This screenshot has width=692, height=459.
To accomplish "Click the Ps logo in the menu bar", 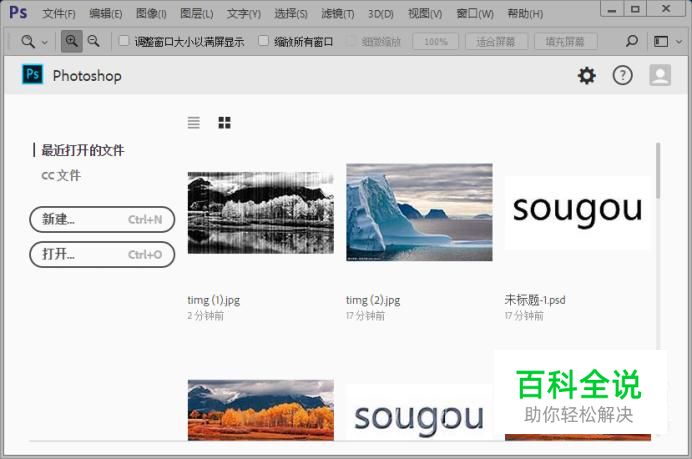I will pyautogui.click(x=18, y=12).
